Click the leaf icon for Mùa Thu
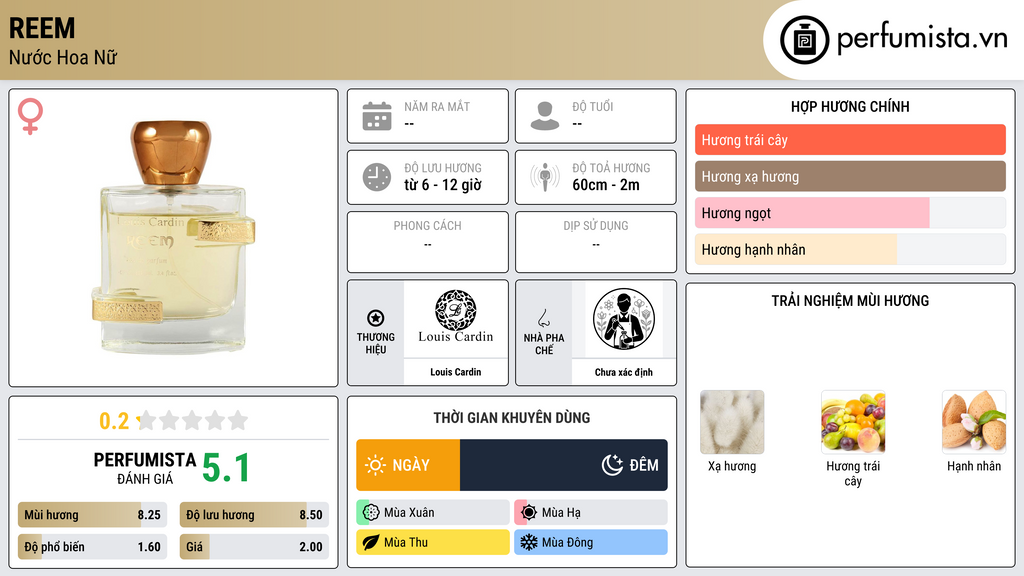The image size is (1024, 576). [371, 542]
